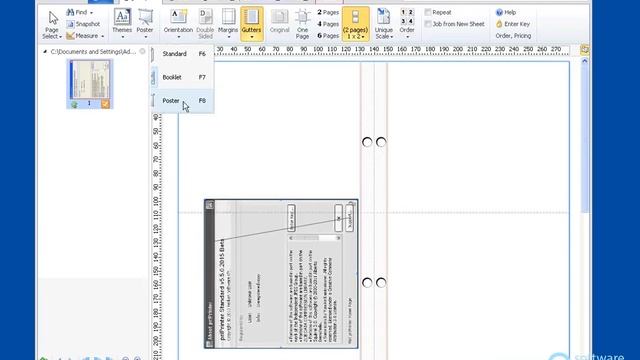Click the rotated About dialog page preview
Viewport: 640px width, 360px height.
[x=281, y=273]
